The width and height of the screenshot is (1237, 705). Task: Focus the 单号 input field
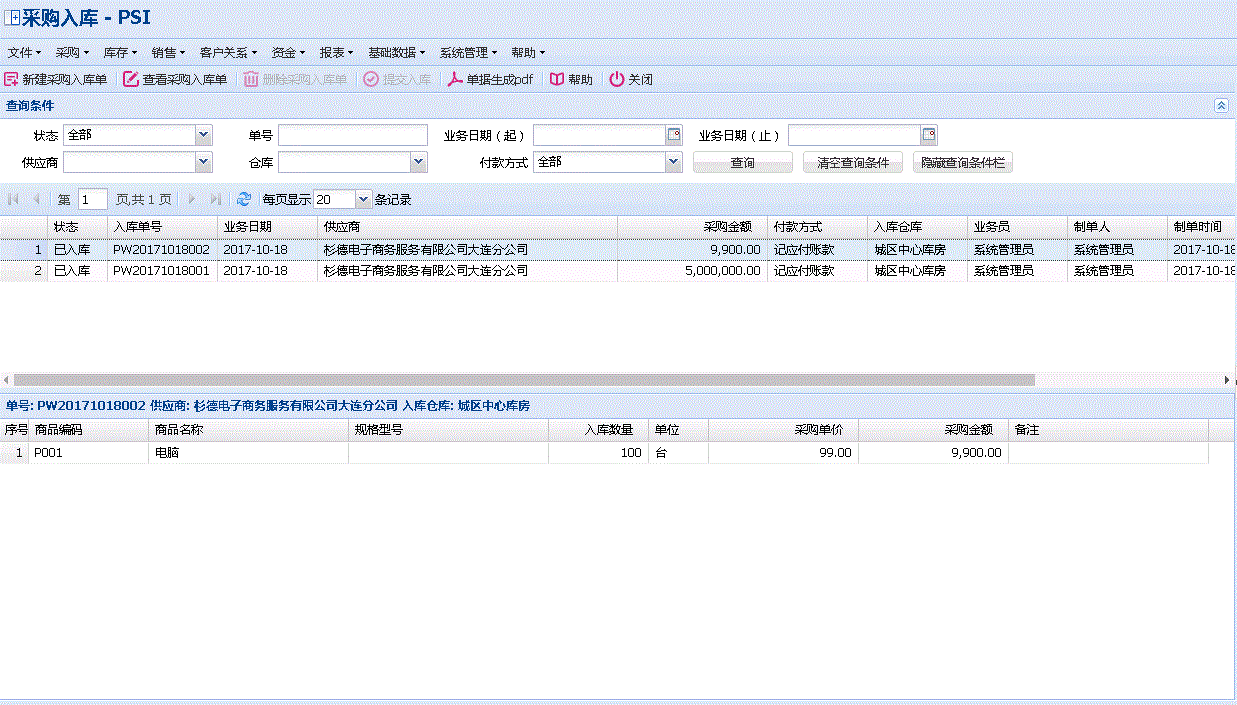click(x=353, y=135)
